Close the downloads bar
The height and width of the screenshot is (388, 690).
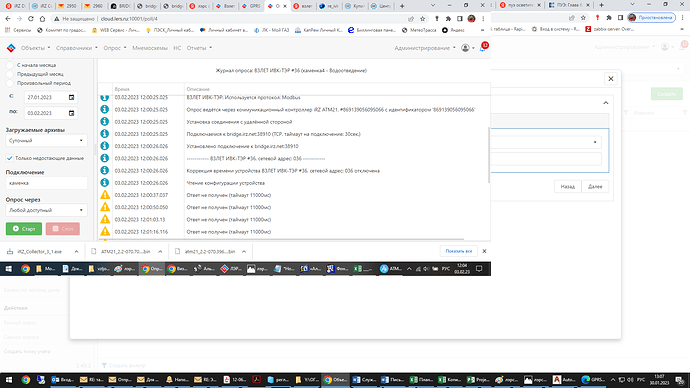pyautogui.click(x=484, y=251)
